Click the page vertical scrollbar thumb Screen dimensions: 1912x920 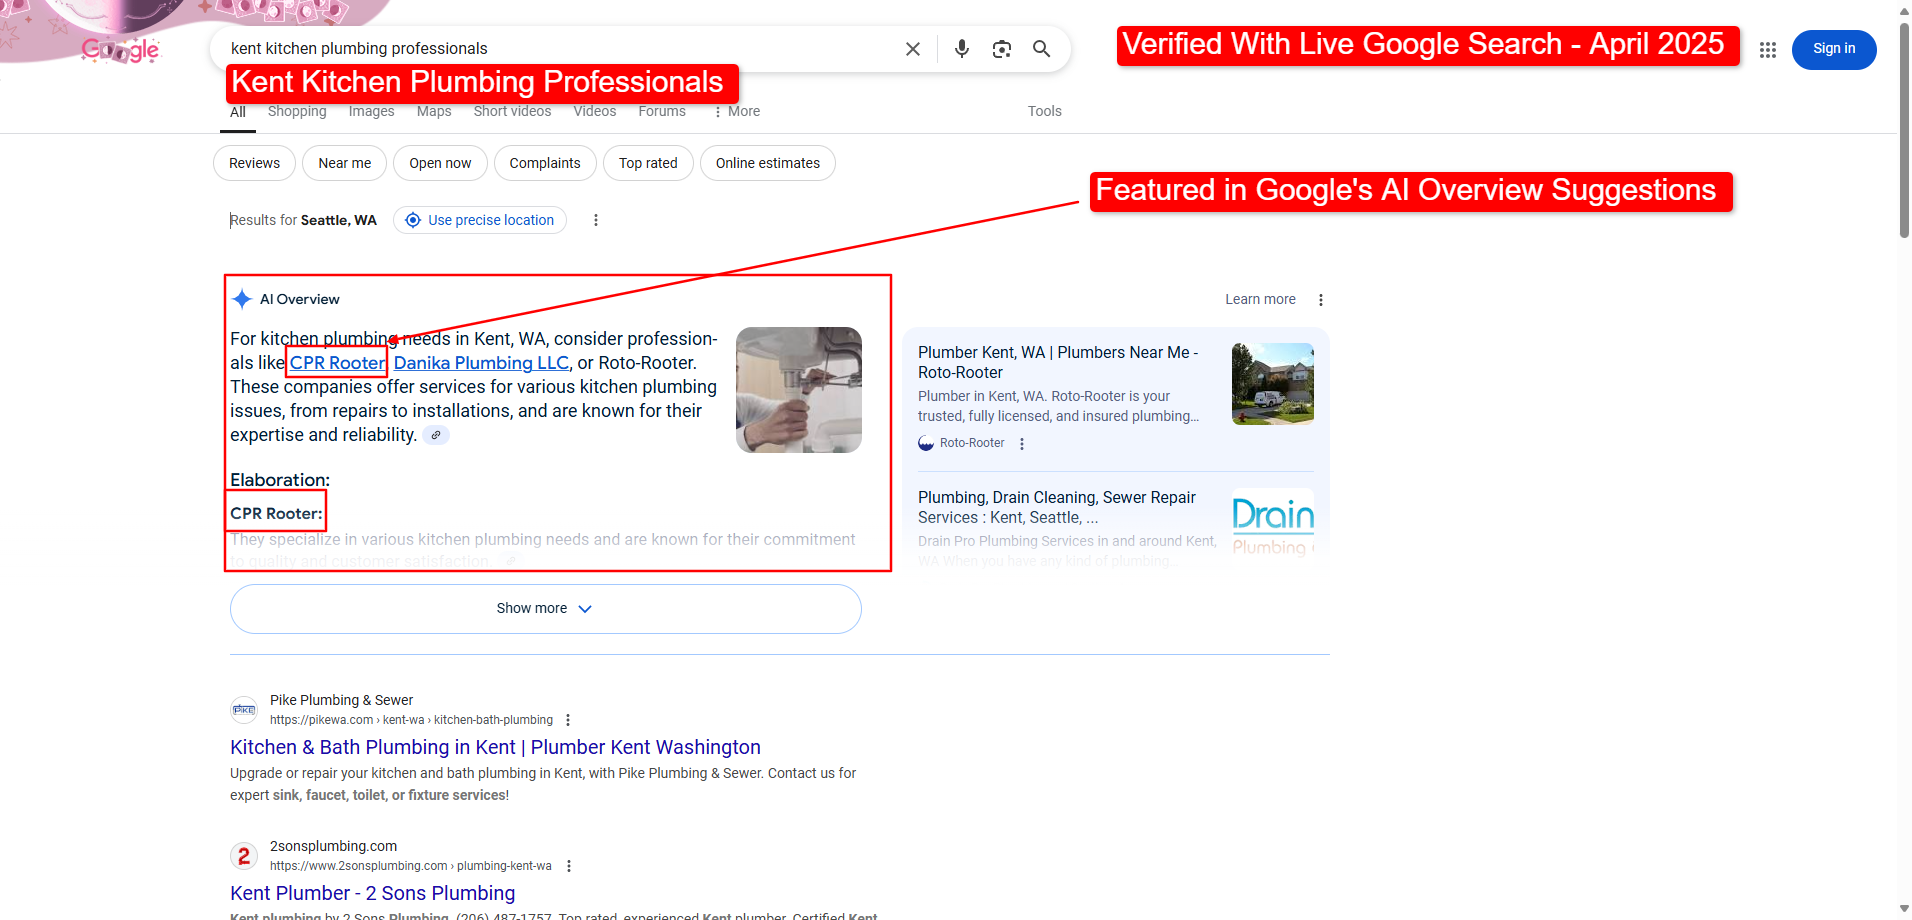[1904, 130]
